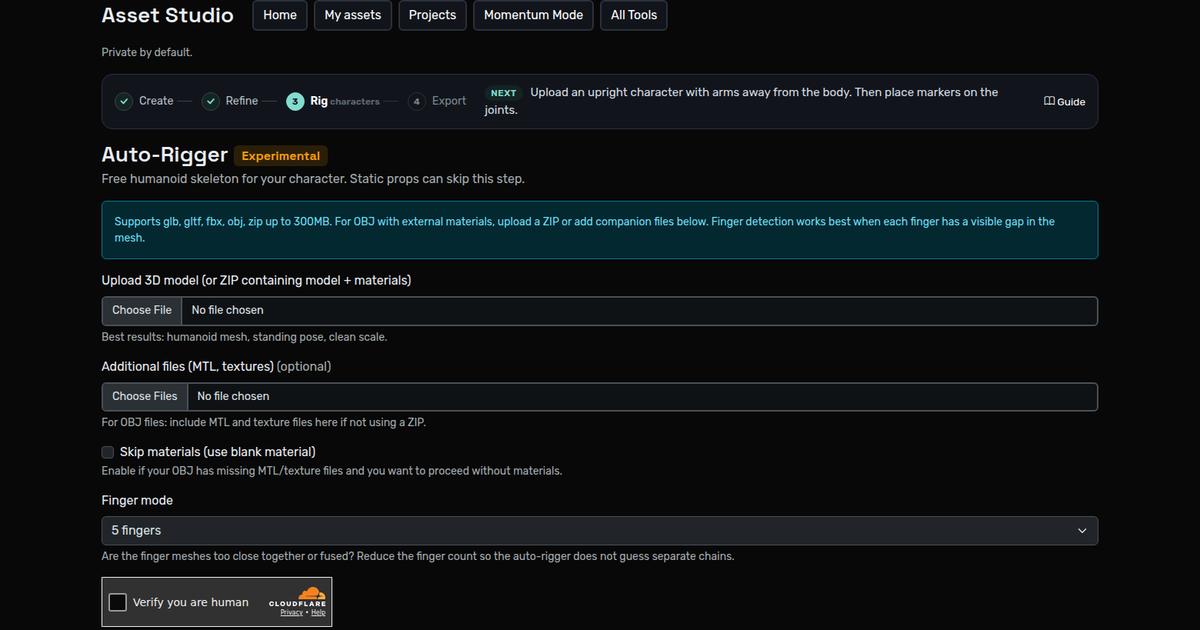Click the NEXT label badge
The width and height of the screenshot is (1200, 630).
click(x=504, y=93)
